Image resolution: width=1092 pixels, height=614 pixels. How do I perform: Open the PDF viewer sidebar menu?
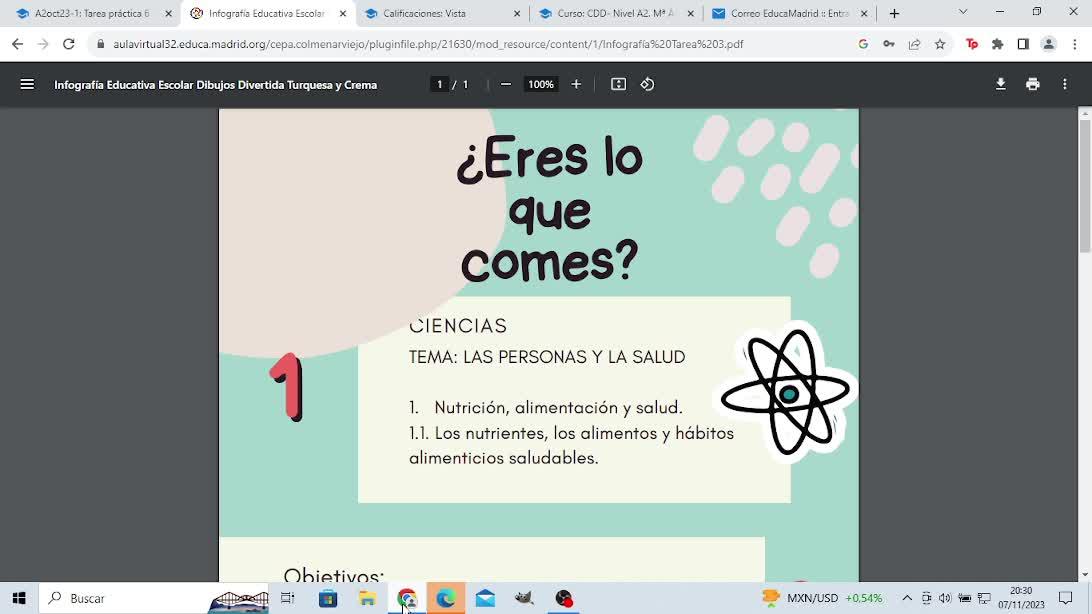(x=27, y=84)
